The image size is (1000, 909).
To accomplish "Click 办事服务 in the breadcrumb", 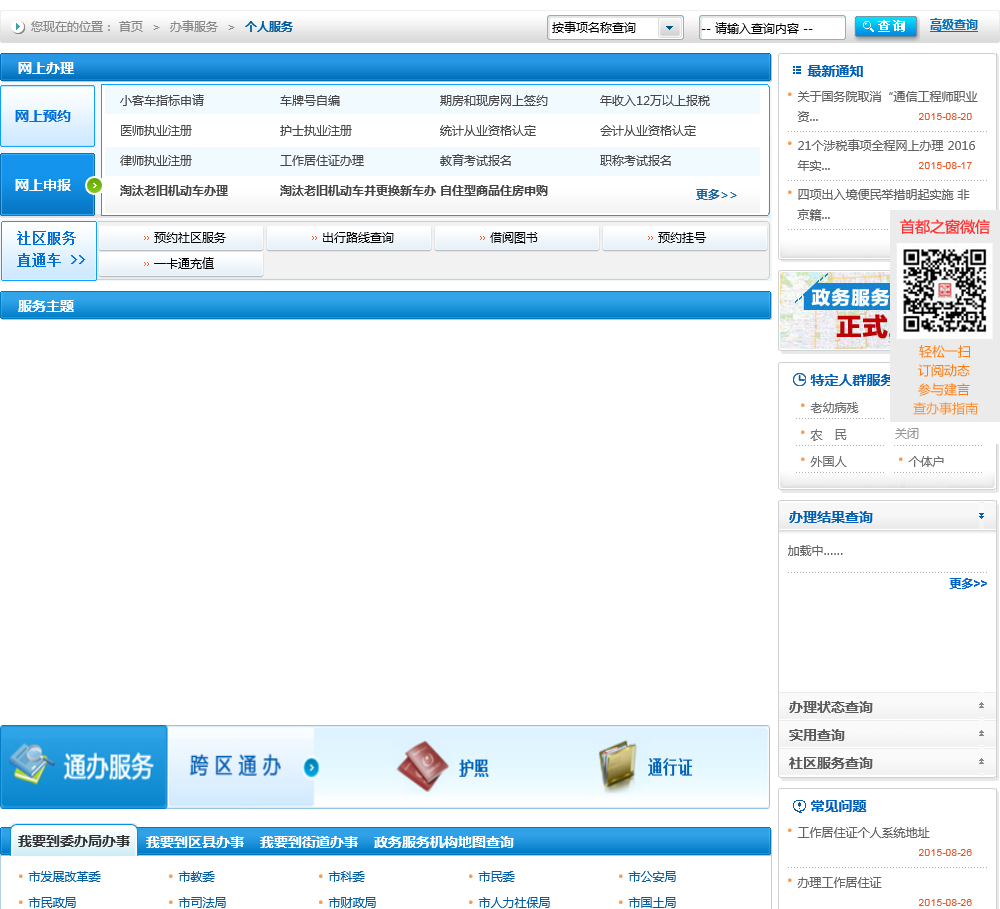I will pos(193,27).
